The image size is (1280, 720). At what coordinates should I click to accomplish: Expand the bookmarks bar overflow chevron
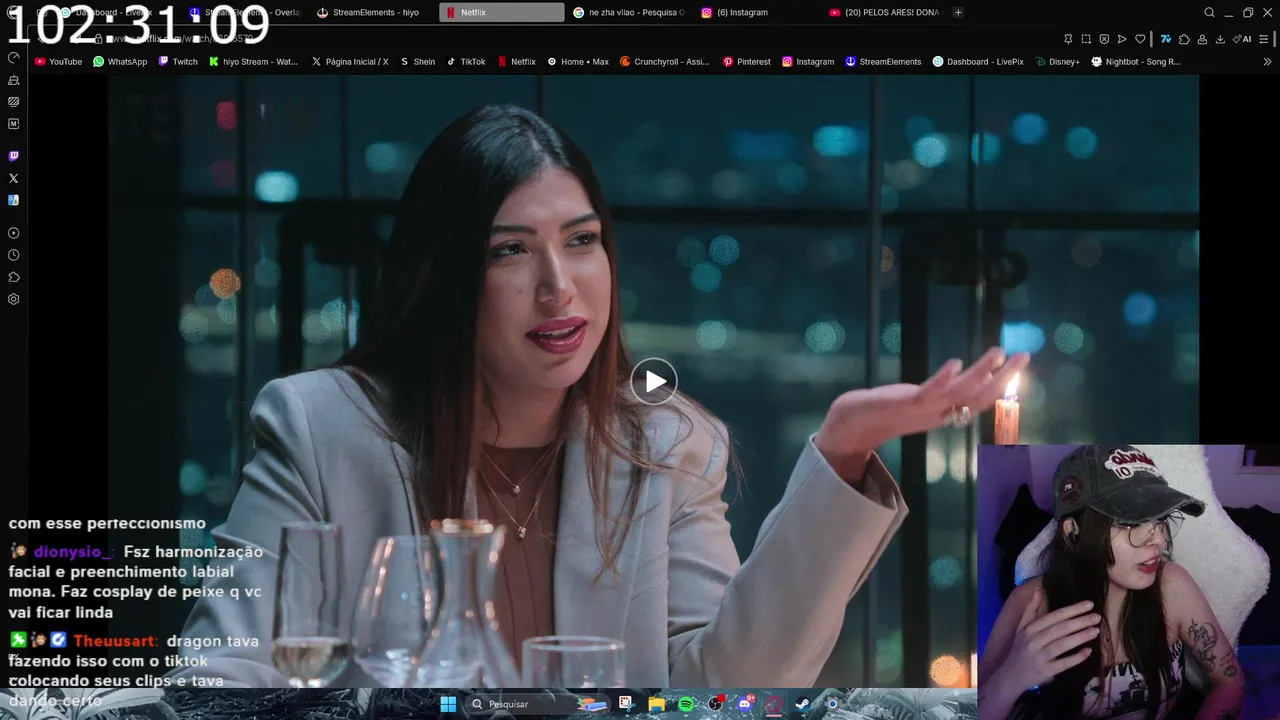[1266, 61]
